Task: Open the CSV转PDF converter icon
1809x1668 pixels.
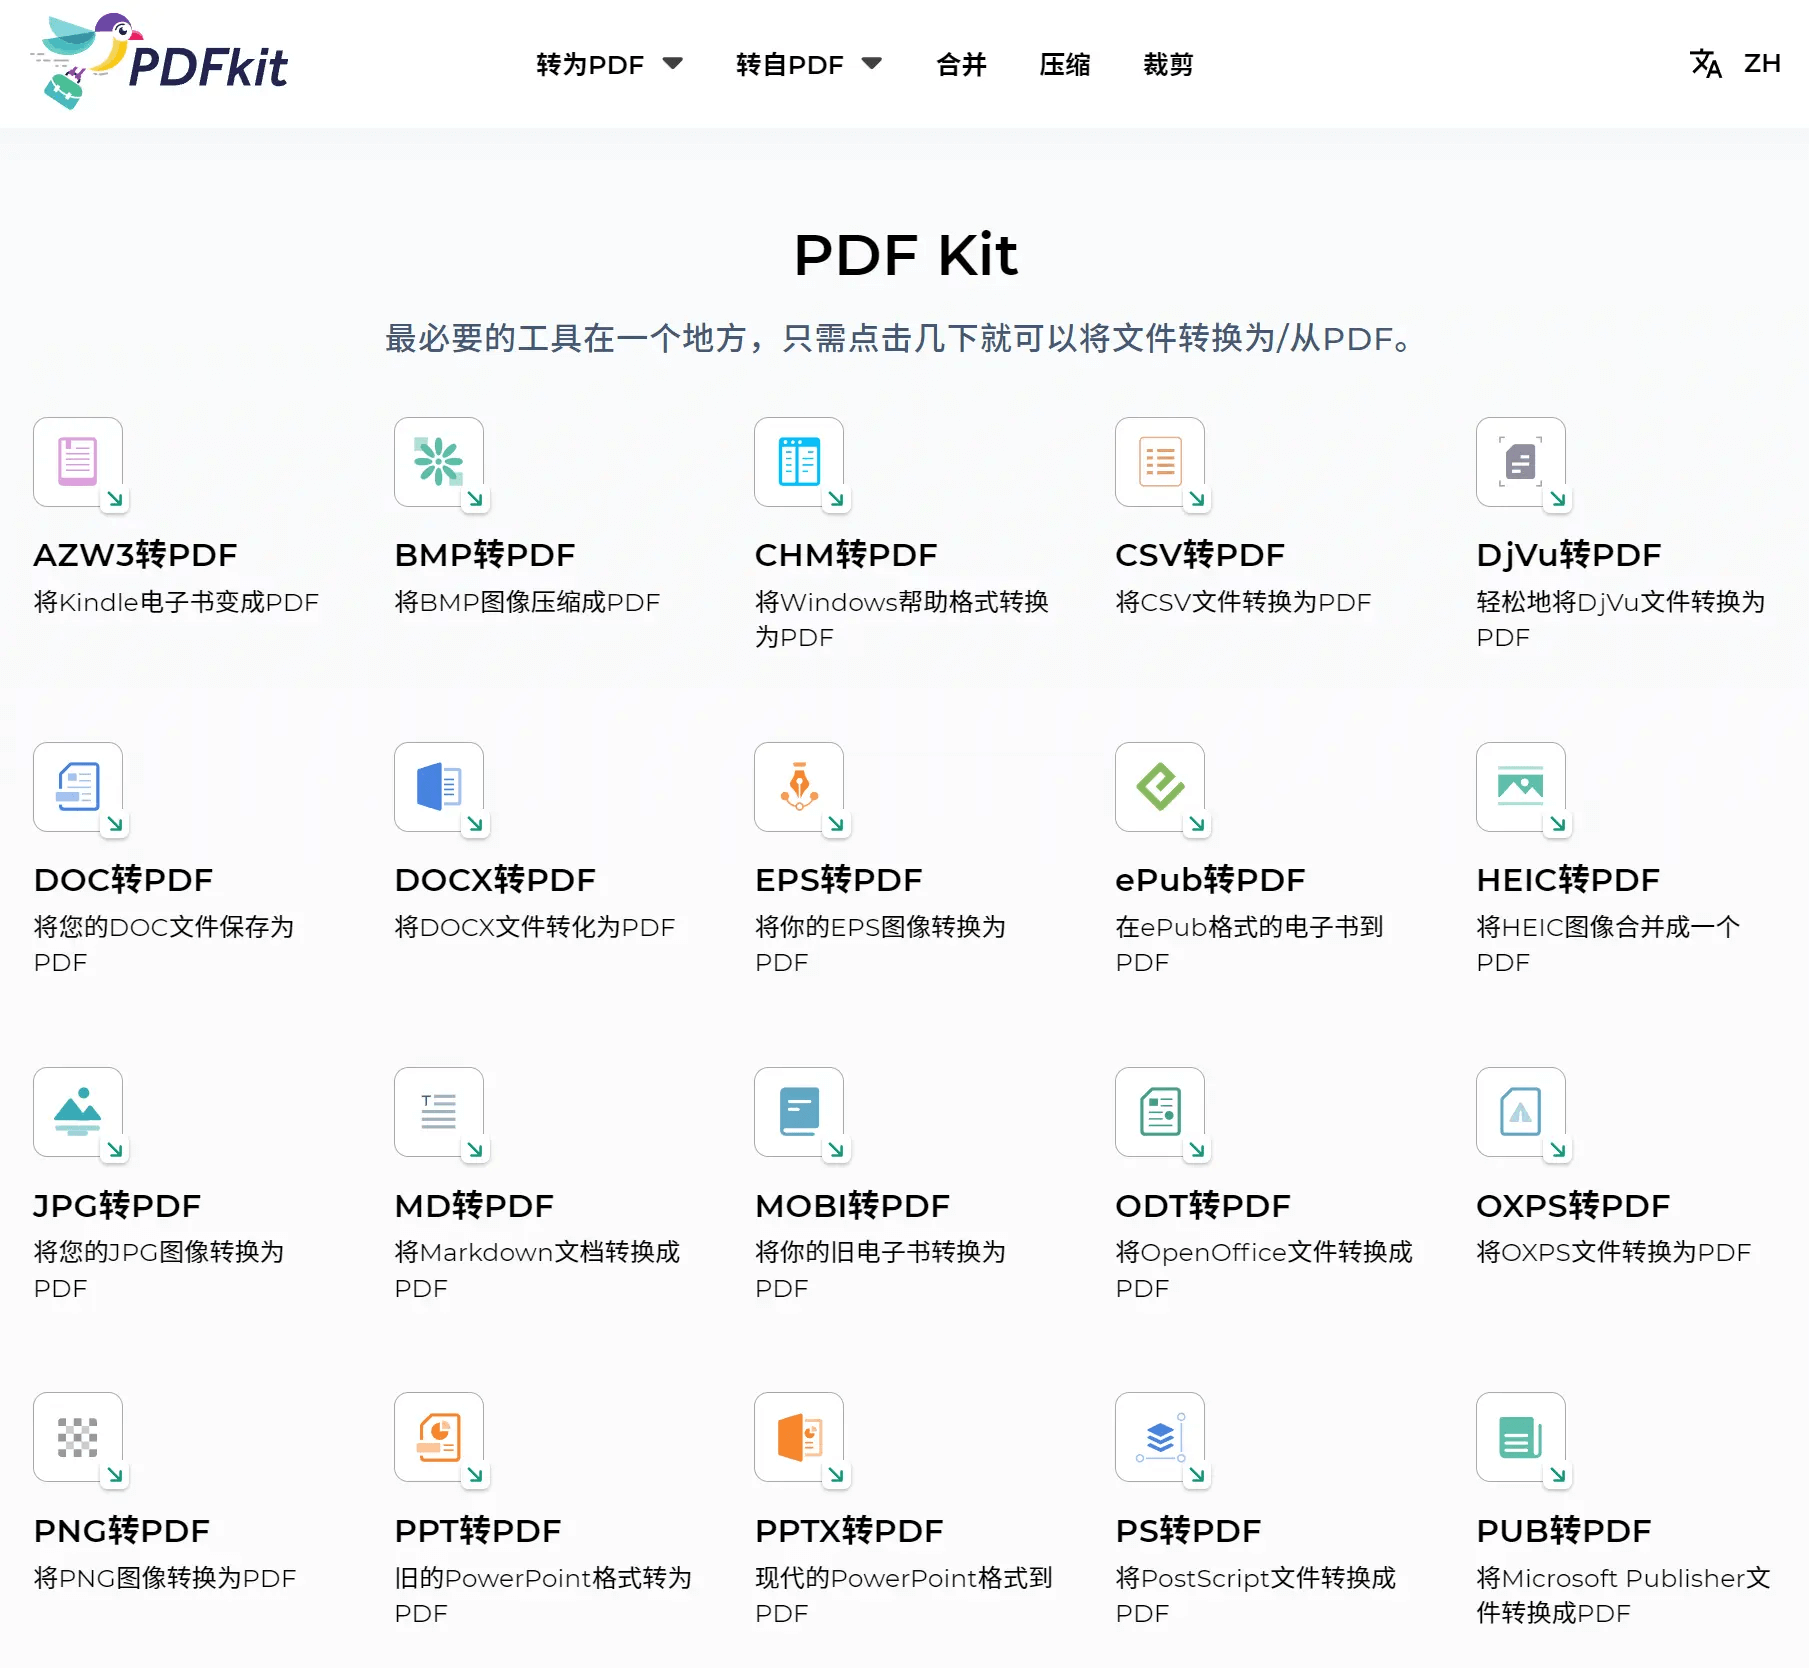Action: click(1158, 463)
